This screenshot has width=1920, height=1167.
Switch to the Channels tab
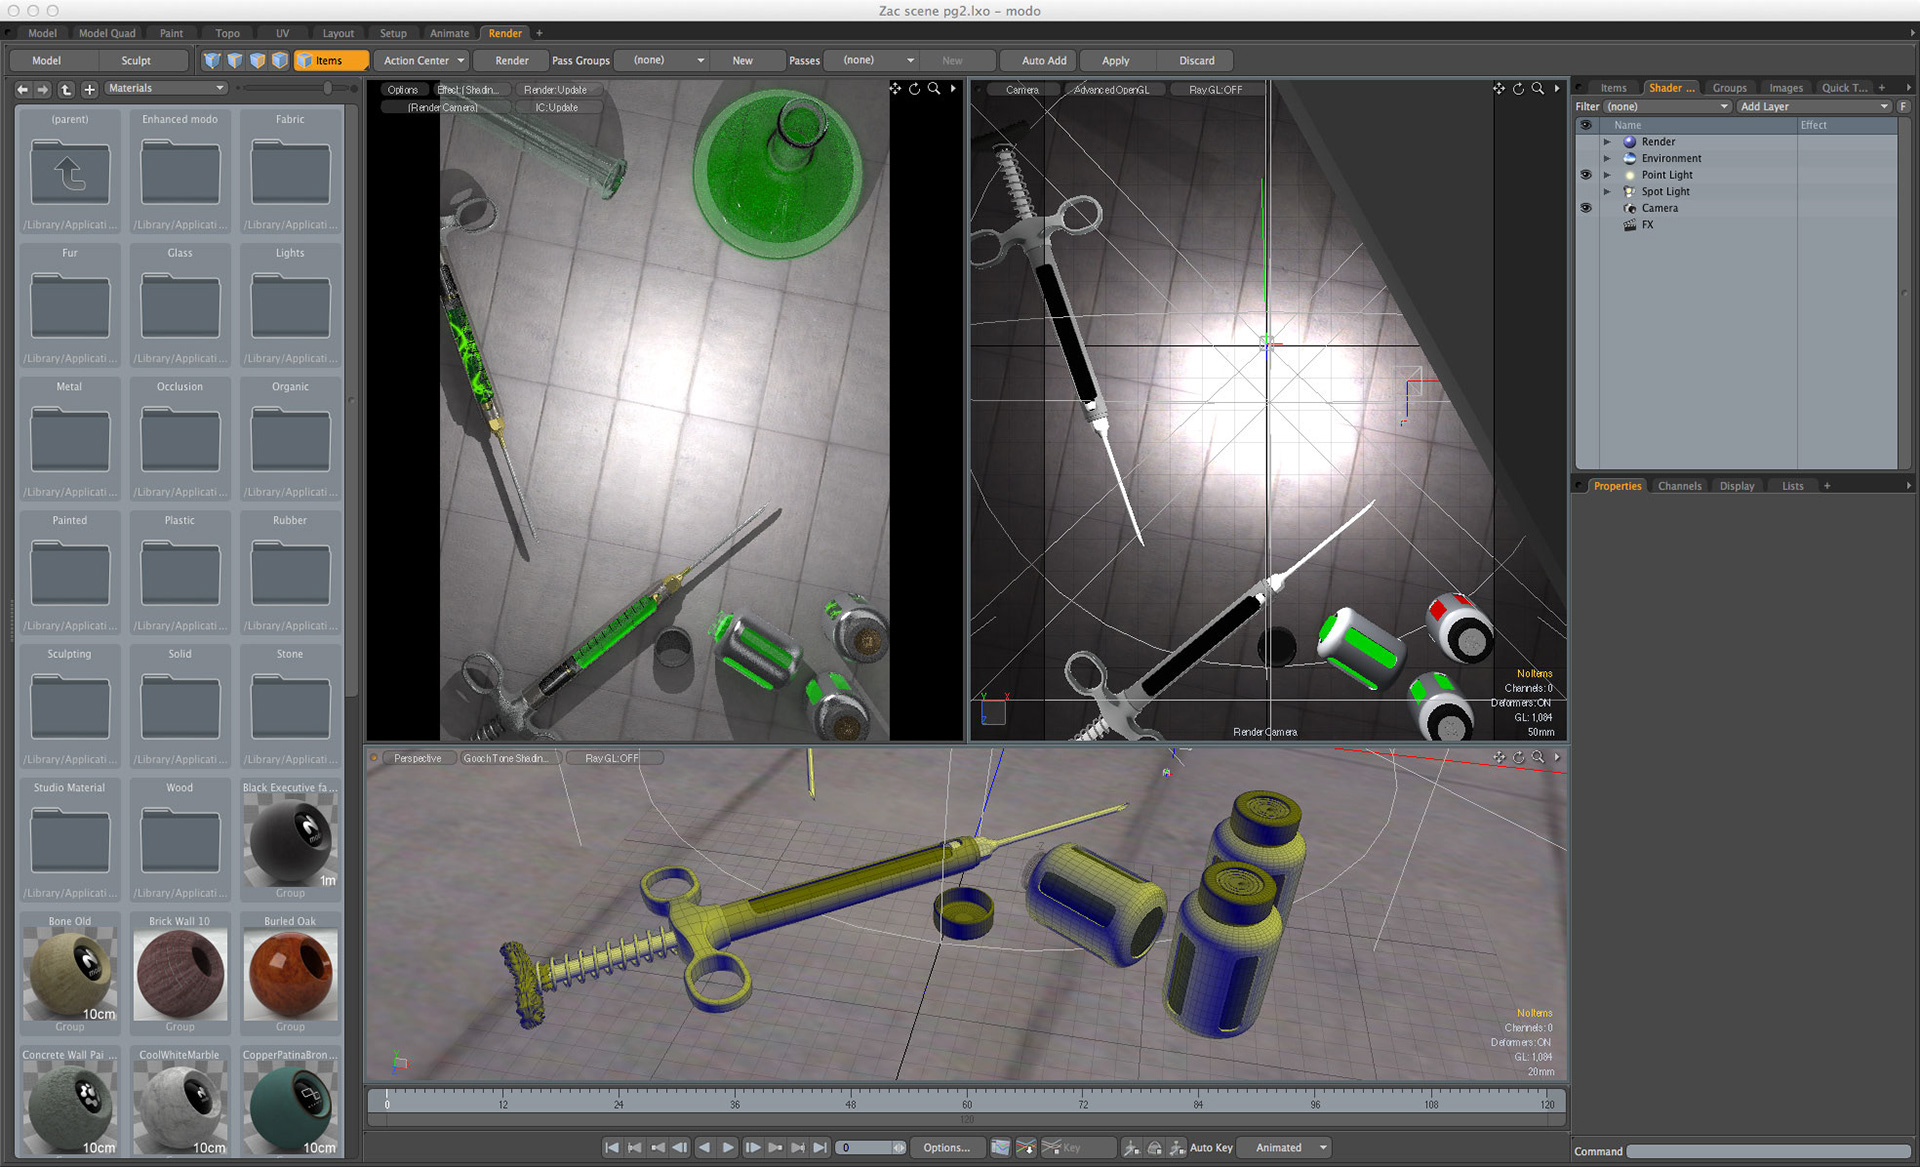(1679, 486)
